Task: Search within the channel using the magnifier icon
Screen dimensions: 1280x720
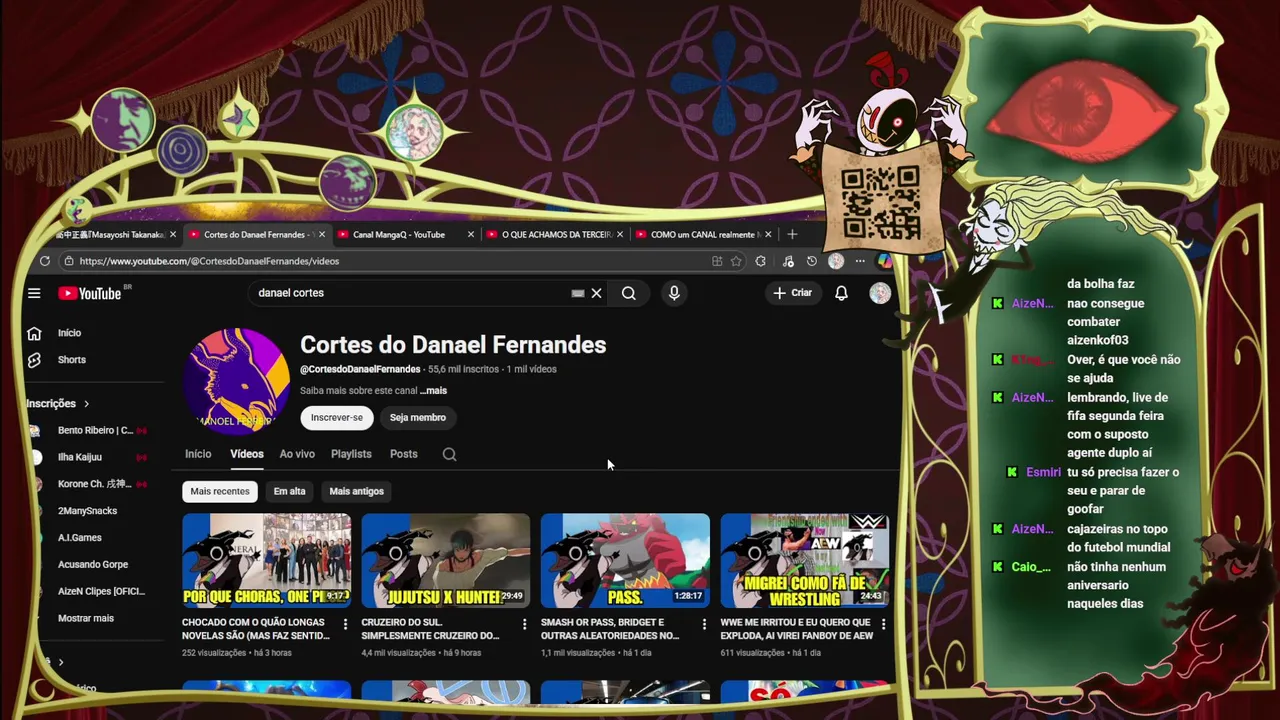Action: 449,454
